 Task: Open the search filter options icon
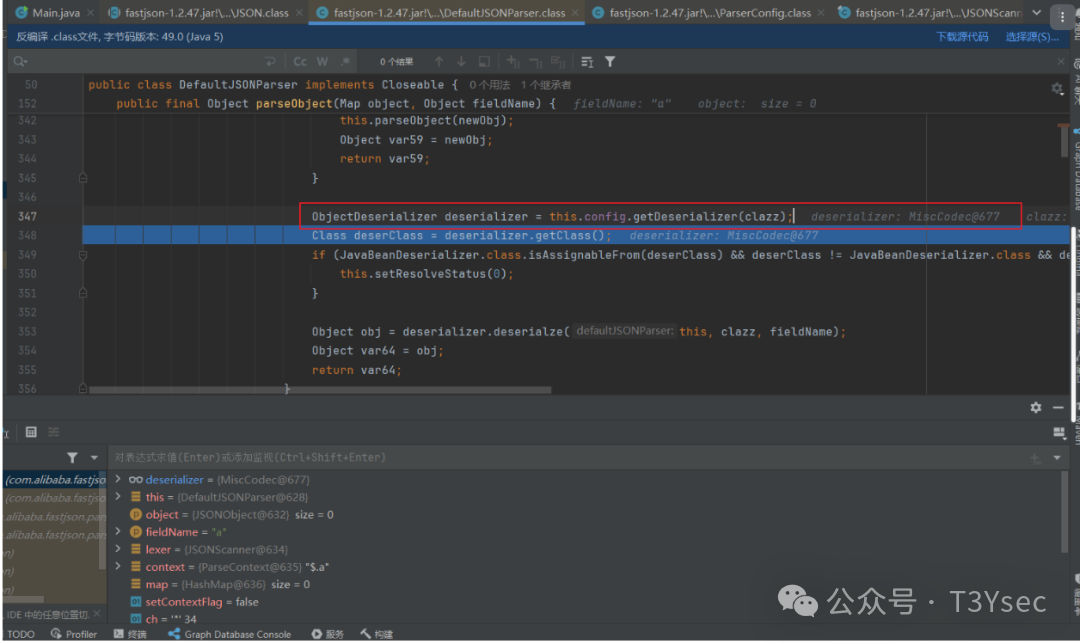(610, 62)
